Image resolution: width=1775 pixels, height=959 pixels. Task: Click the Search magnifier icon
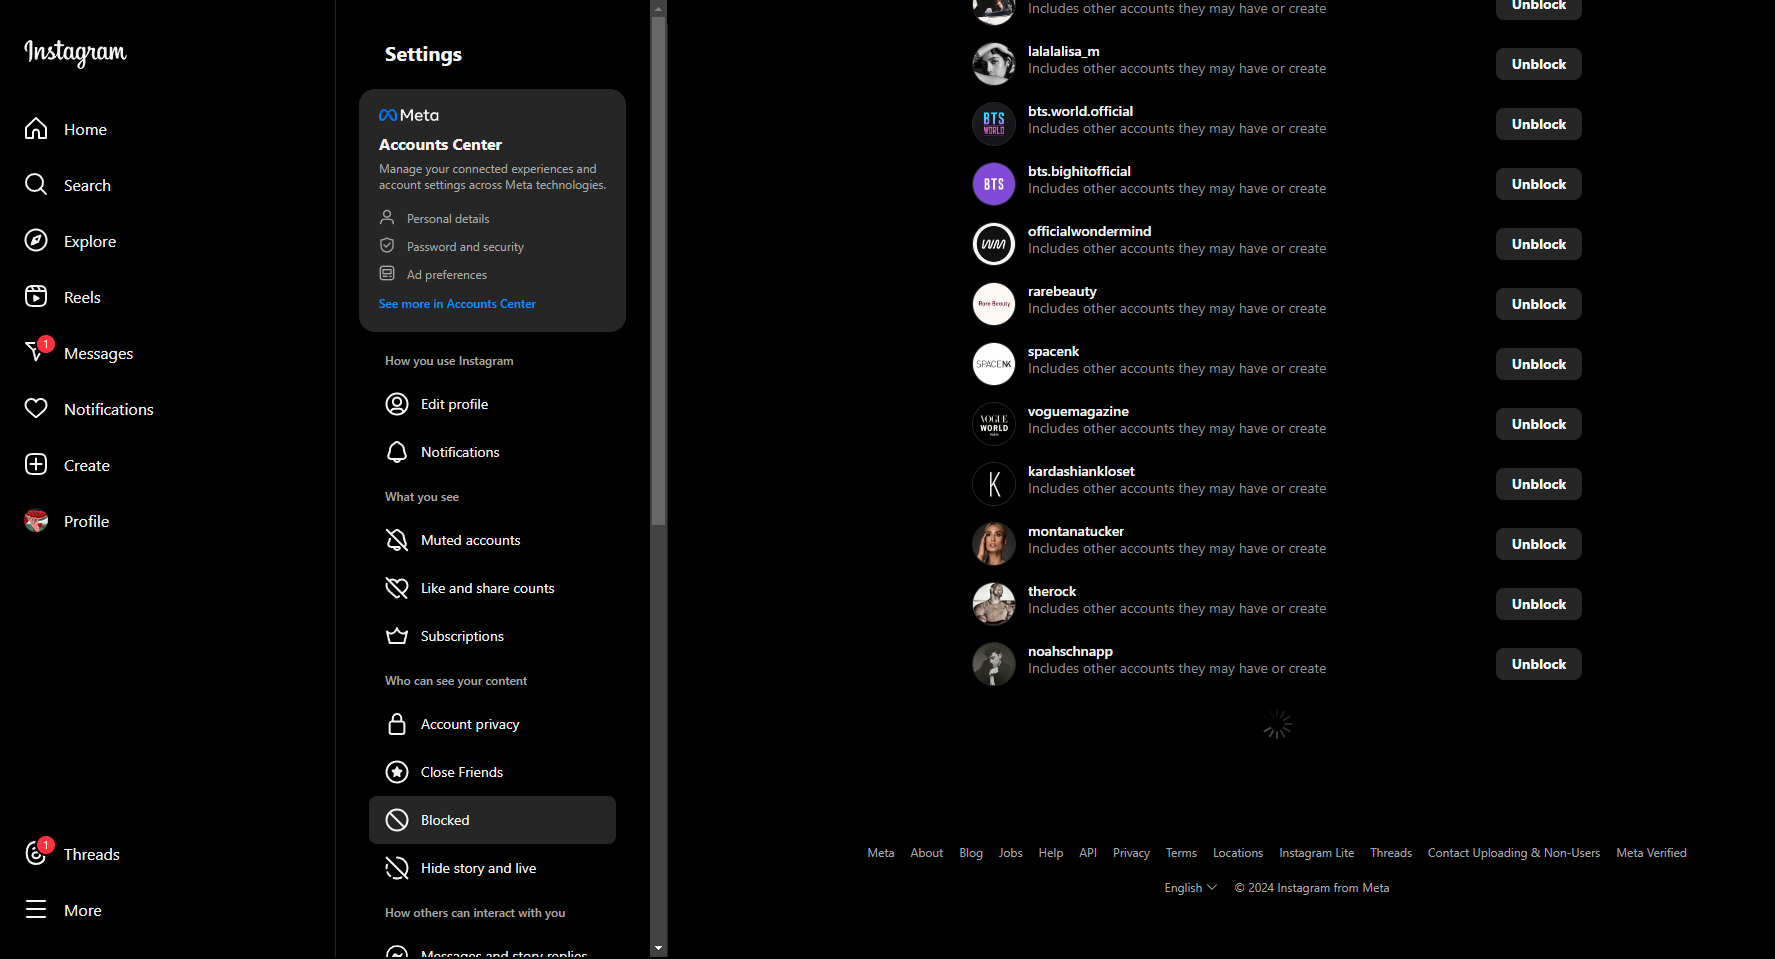(x=36, y=185)
